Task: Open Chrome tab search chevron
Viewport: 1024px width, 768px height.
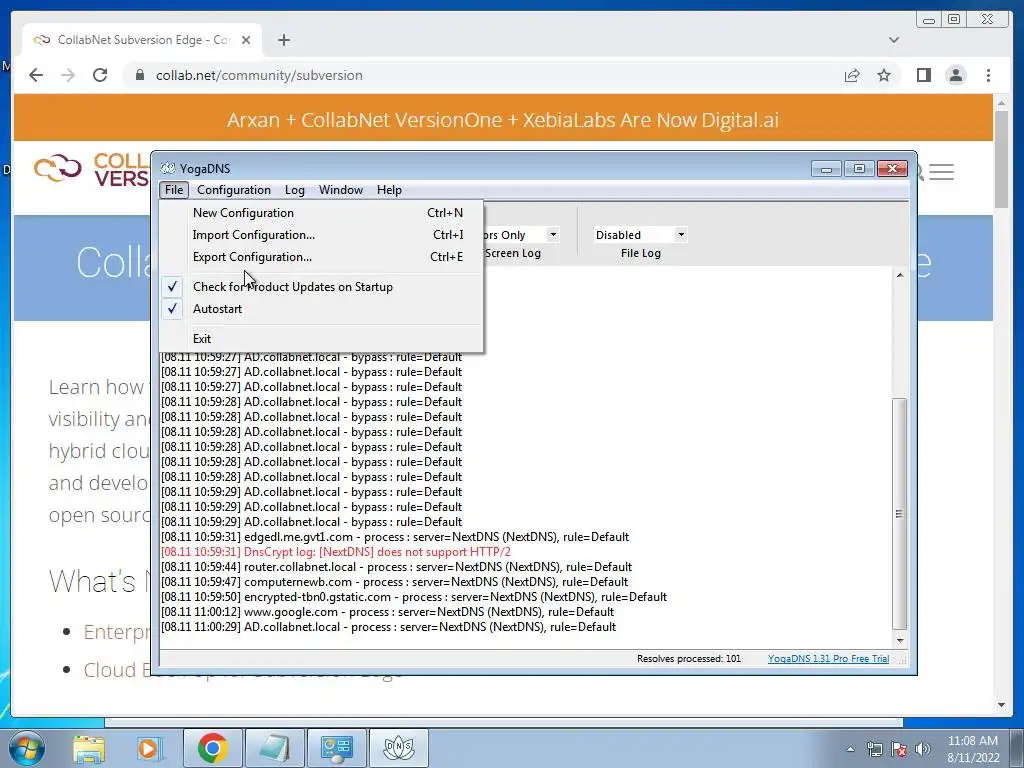Action: 894,40
